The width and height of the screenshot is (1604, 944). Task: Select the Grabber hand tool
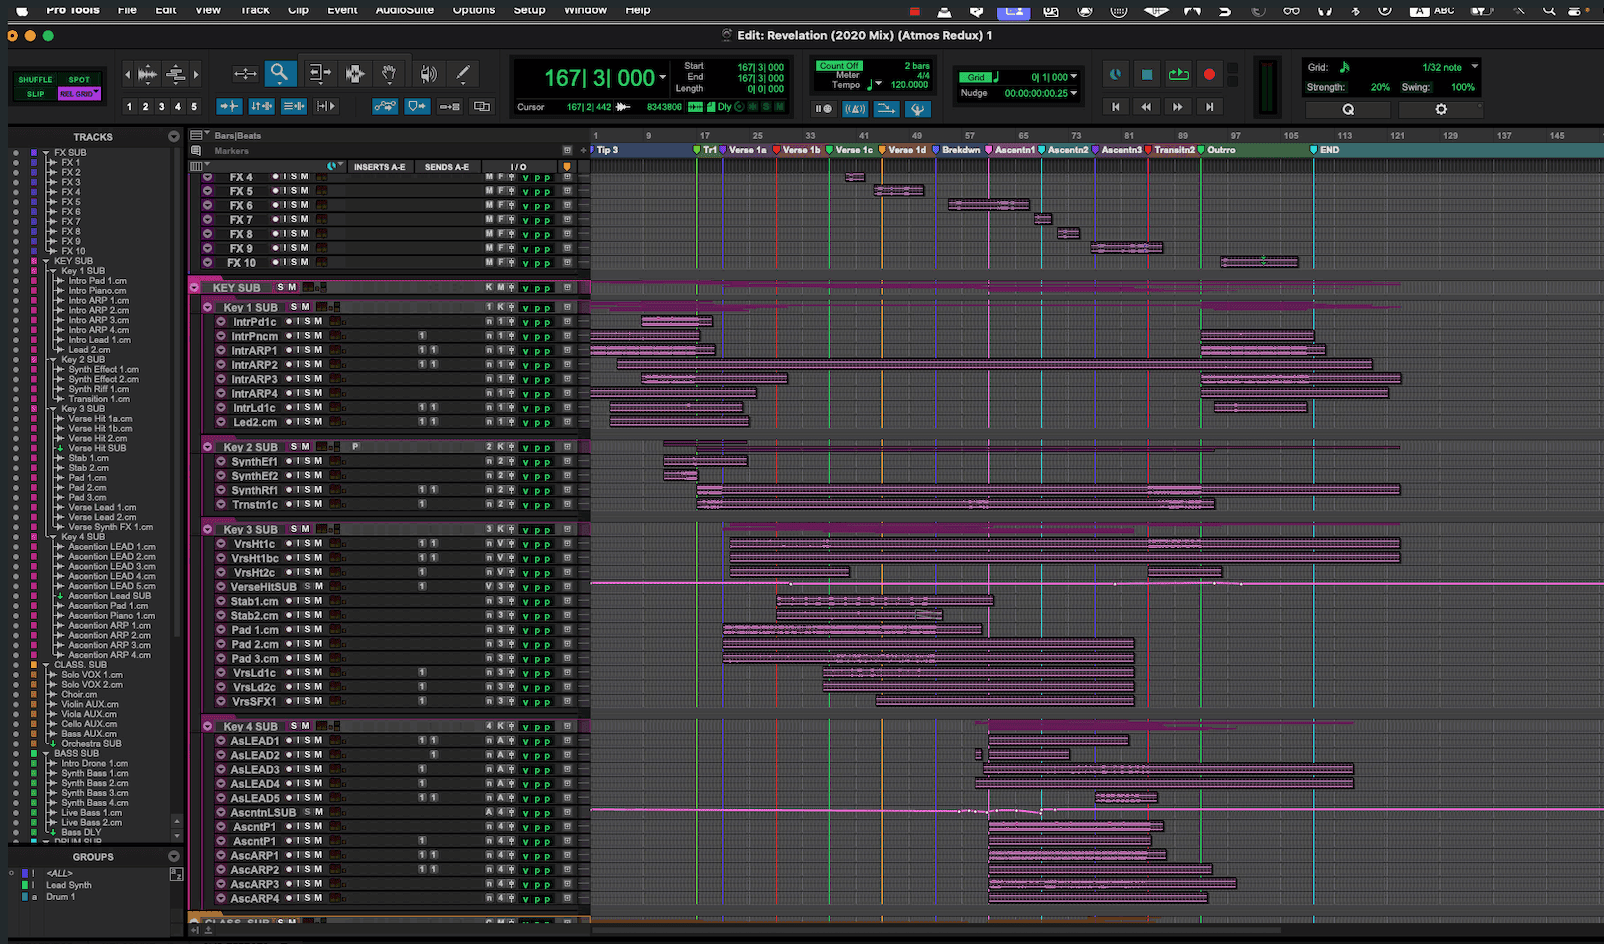pyautogui.click(x=390, y=73)
